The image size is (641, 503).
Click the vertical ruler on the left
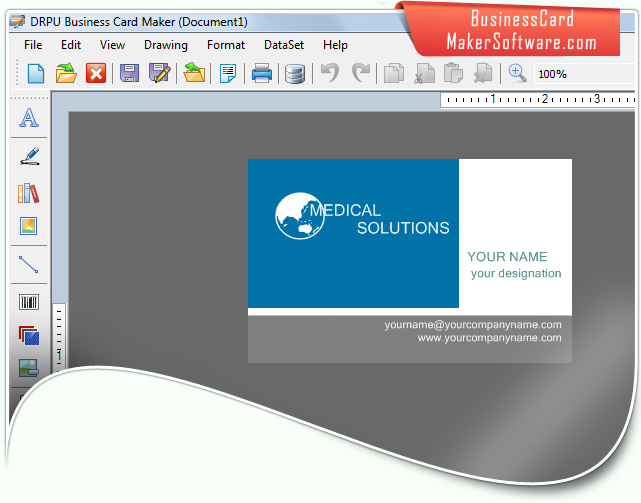click(59, 337)
